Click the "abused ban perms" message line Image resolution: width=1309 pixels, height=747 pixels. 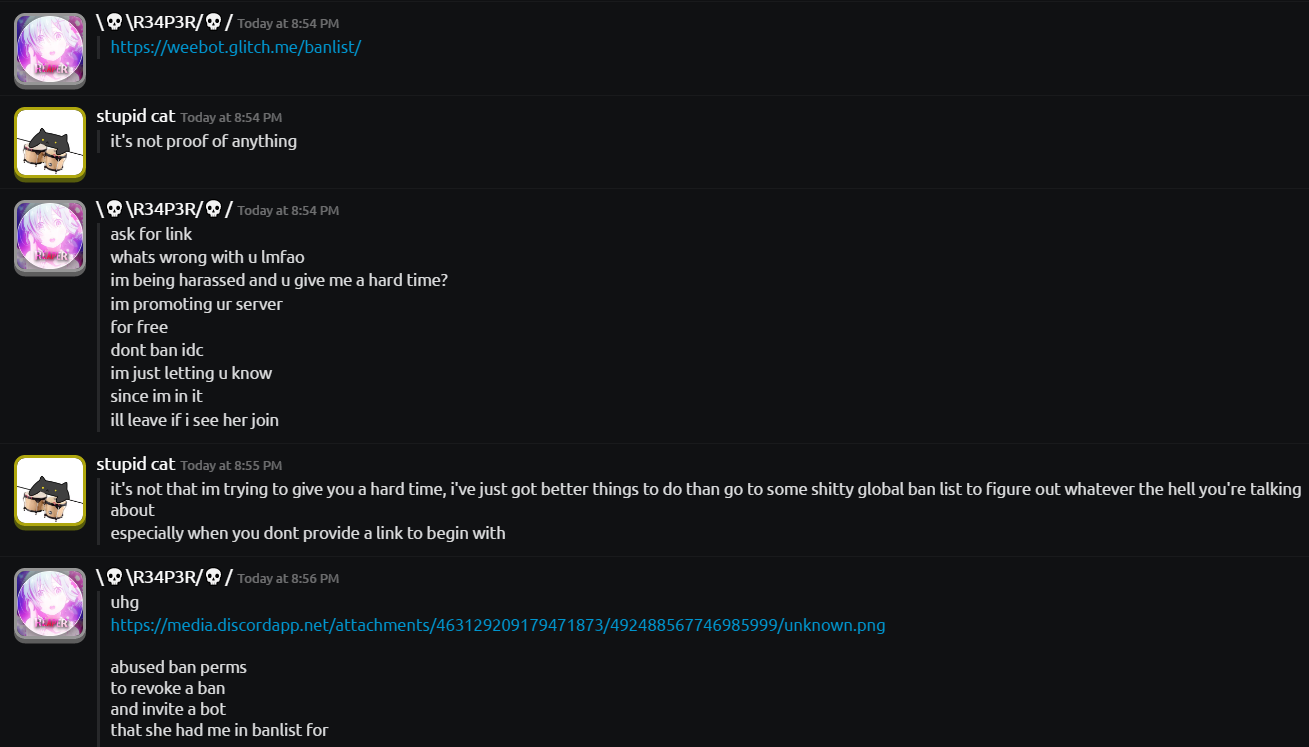click(178, 667)
